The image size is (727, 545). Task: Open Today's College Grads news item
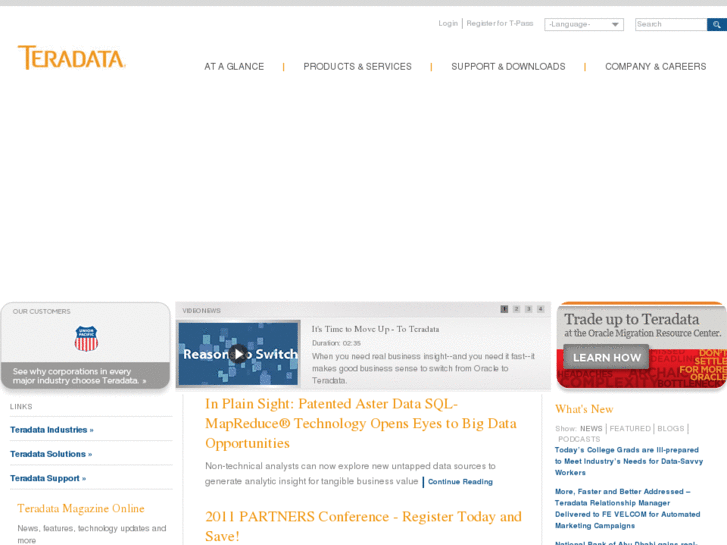click(629, 461)
